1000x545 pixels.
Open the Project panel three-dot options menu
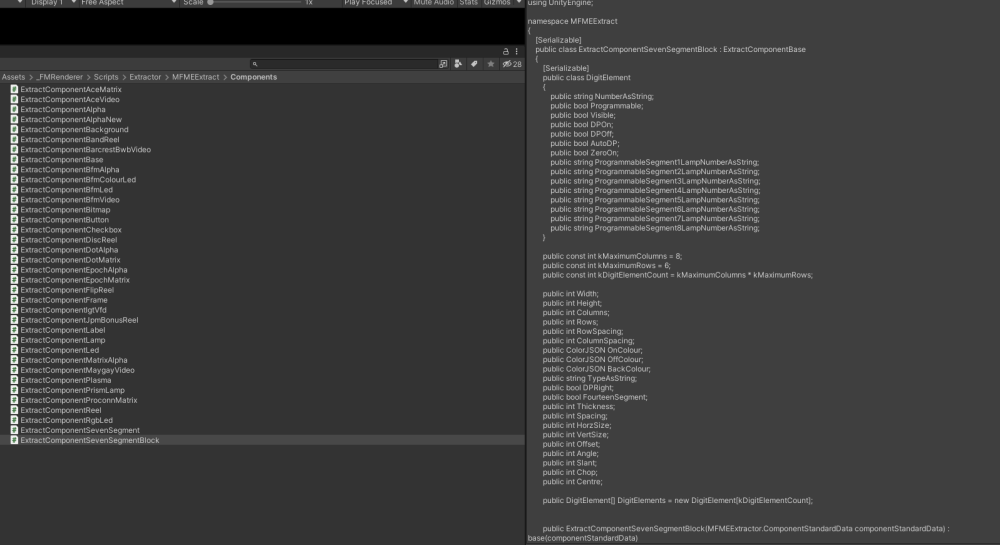pos(517,52)
